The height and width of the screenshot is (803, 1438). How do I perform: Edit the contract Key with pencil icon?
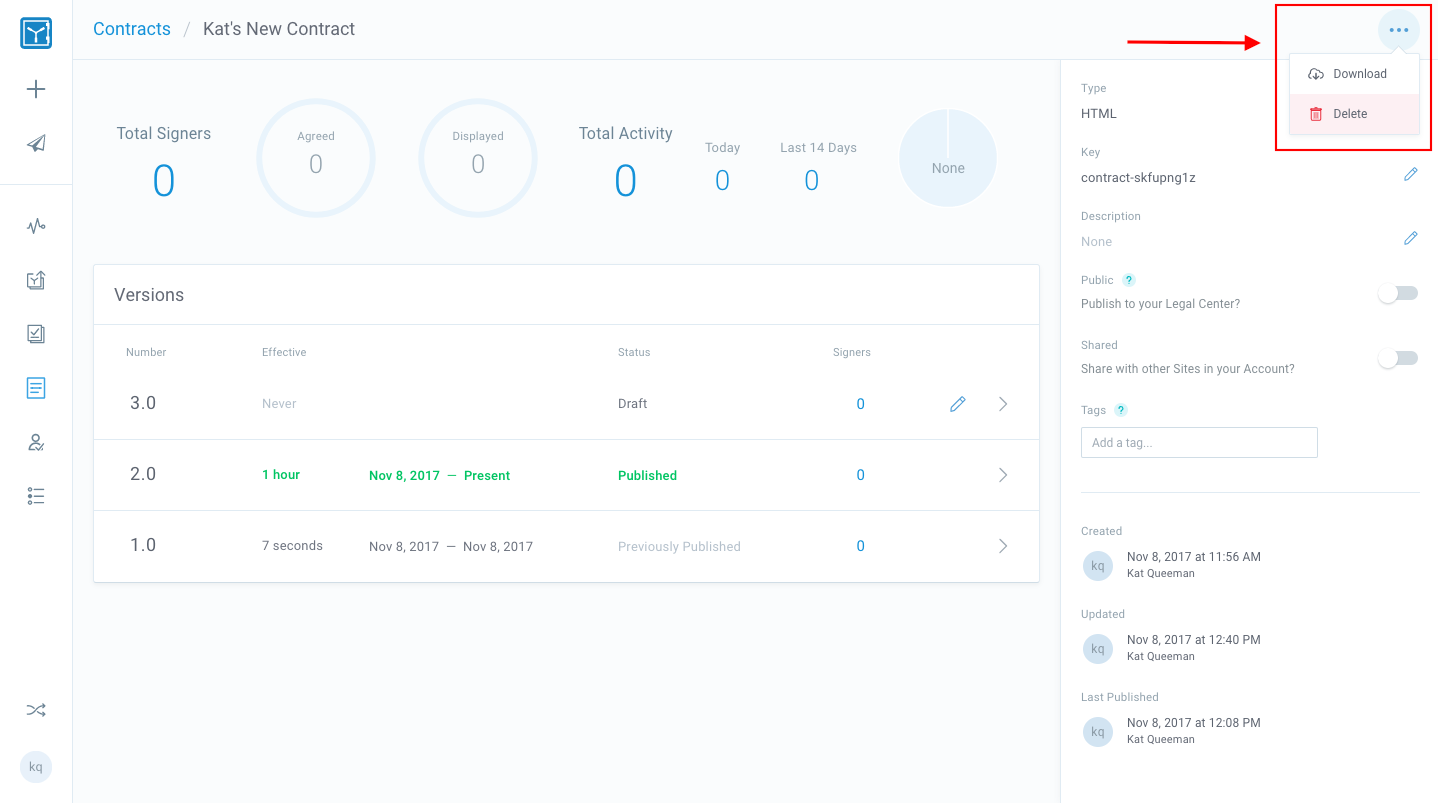click(x=1410, y=174)
